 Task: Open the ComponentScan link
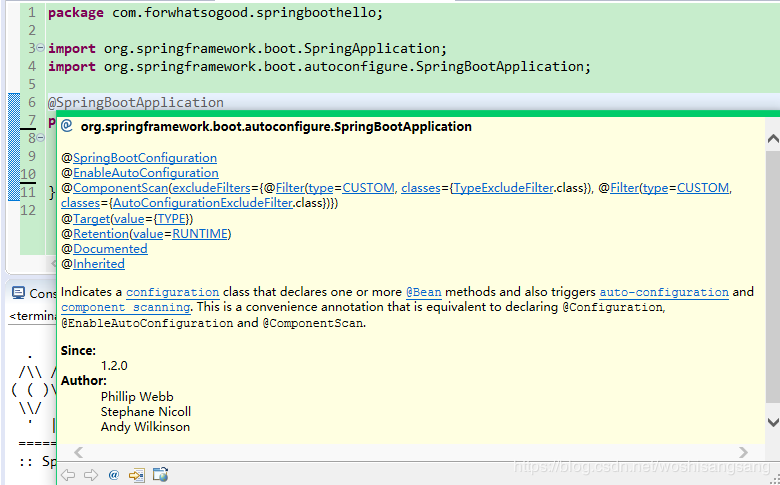click(120, 188)
